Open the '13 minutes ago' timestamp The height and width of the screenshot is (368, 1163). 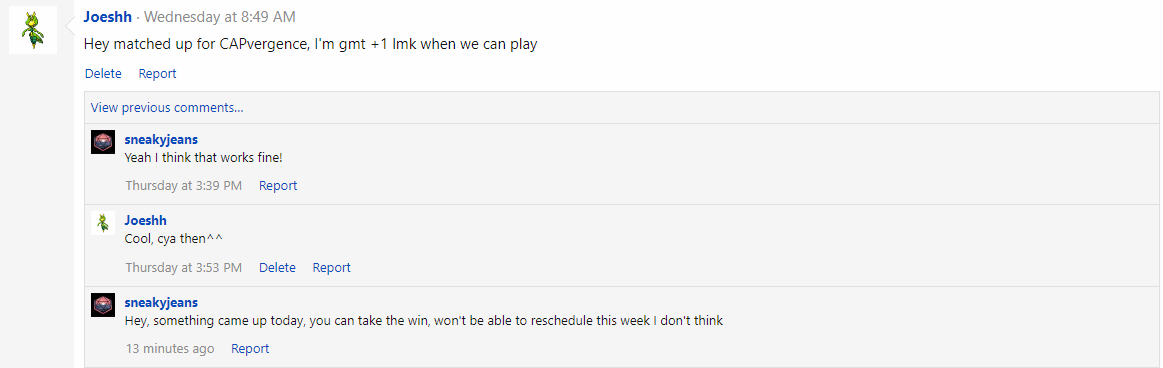pos(170,349)
